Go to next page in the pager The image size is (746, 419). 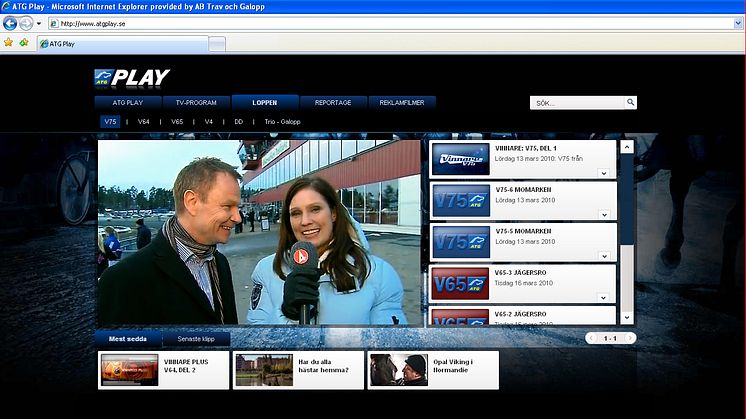pyautogui.click(x=630, y=338)
